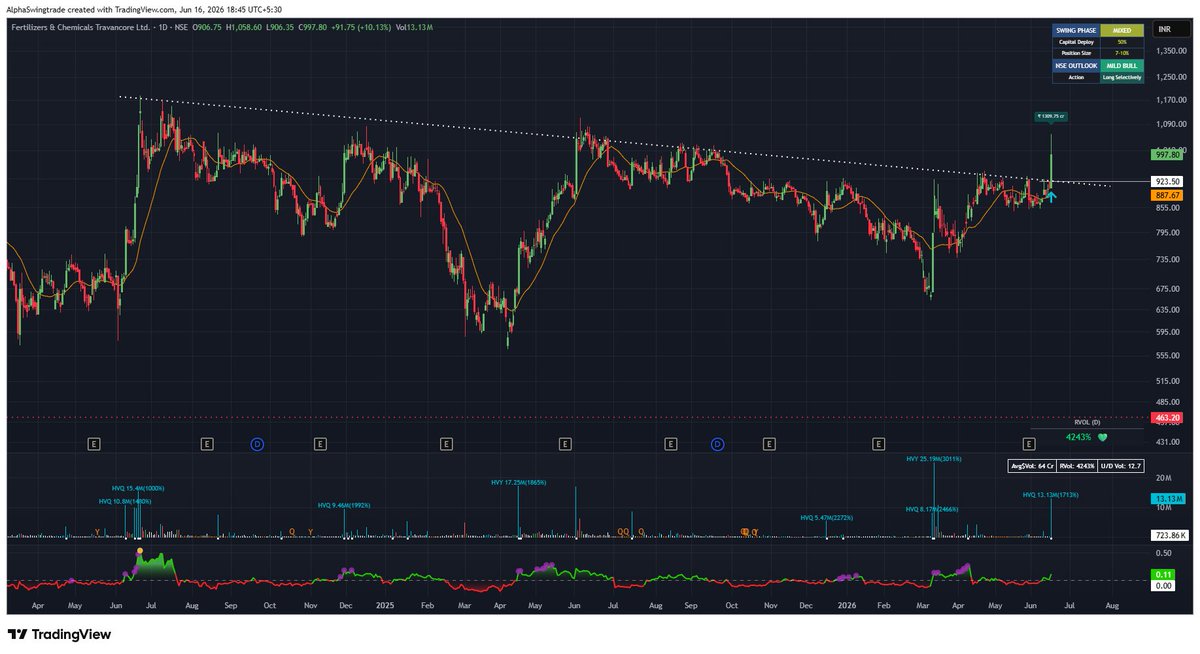
Task: Click the MILD BULL outlook cell
Action: pos(1121,65)
